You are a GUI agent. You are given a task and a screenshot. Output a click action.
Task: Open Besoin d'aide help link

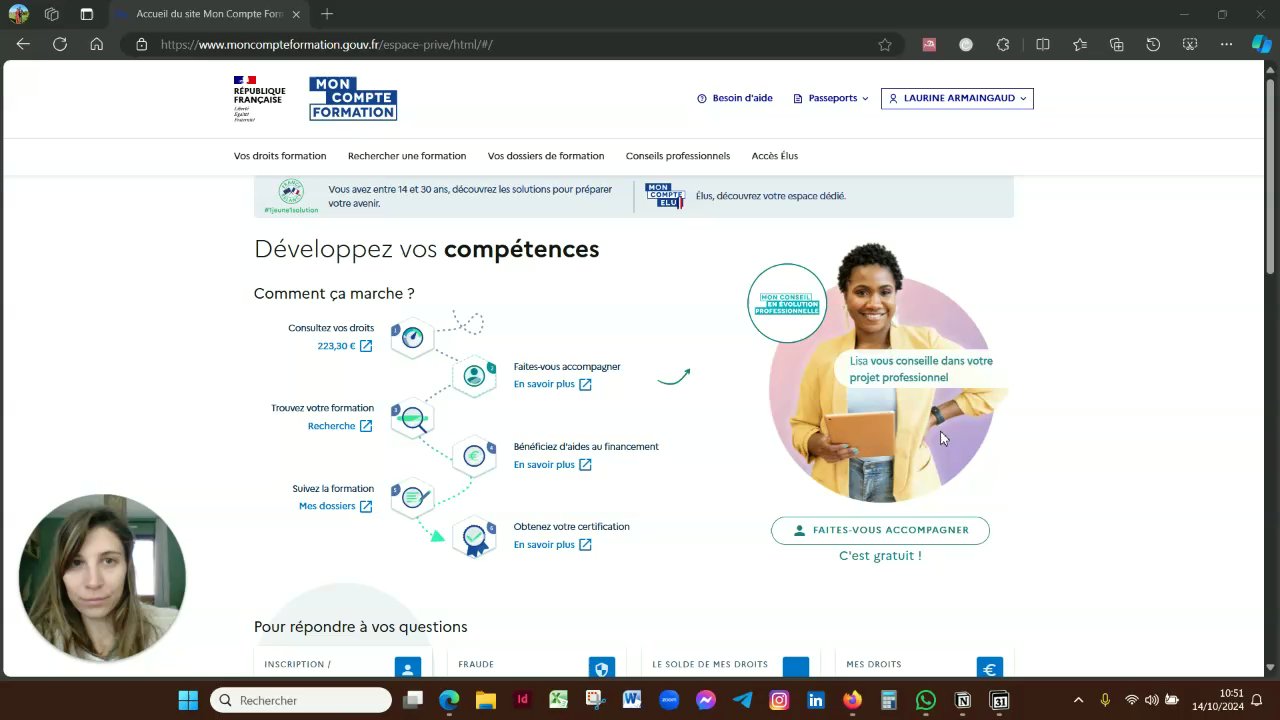click(x=735, y=98)
